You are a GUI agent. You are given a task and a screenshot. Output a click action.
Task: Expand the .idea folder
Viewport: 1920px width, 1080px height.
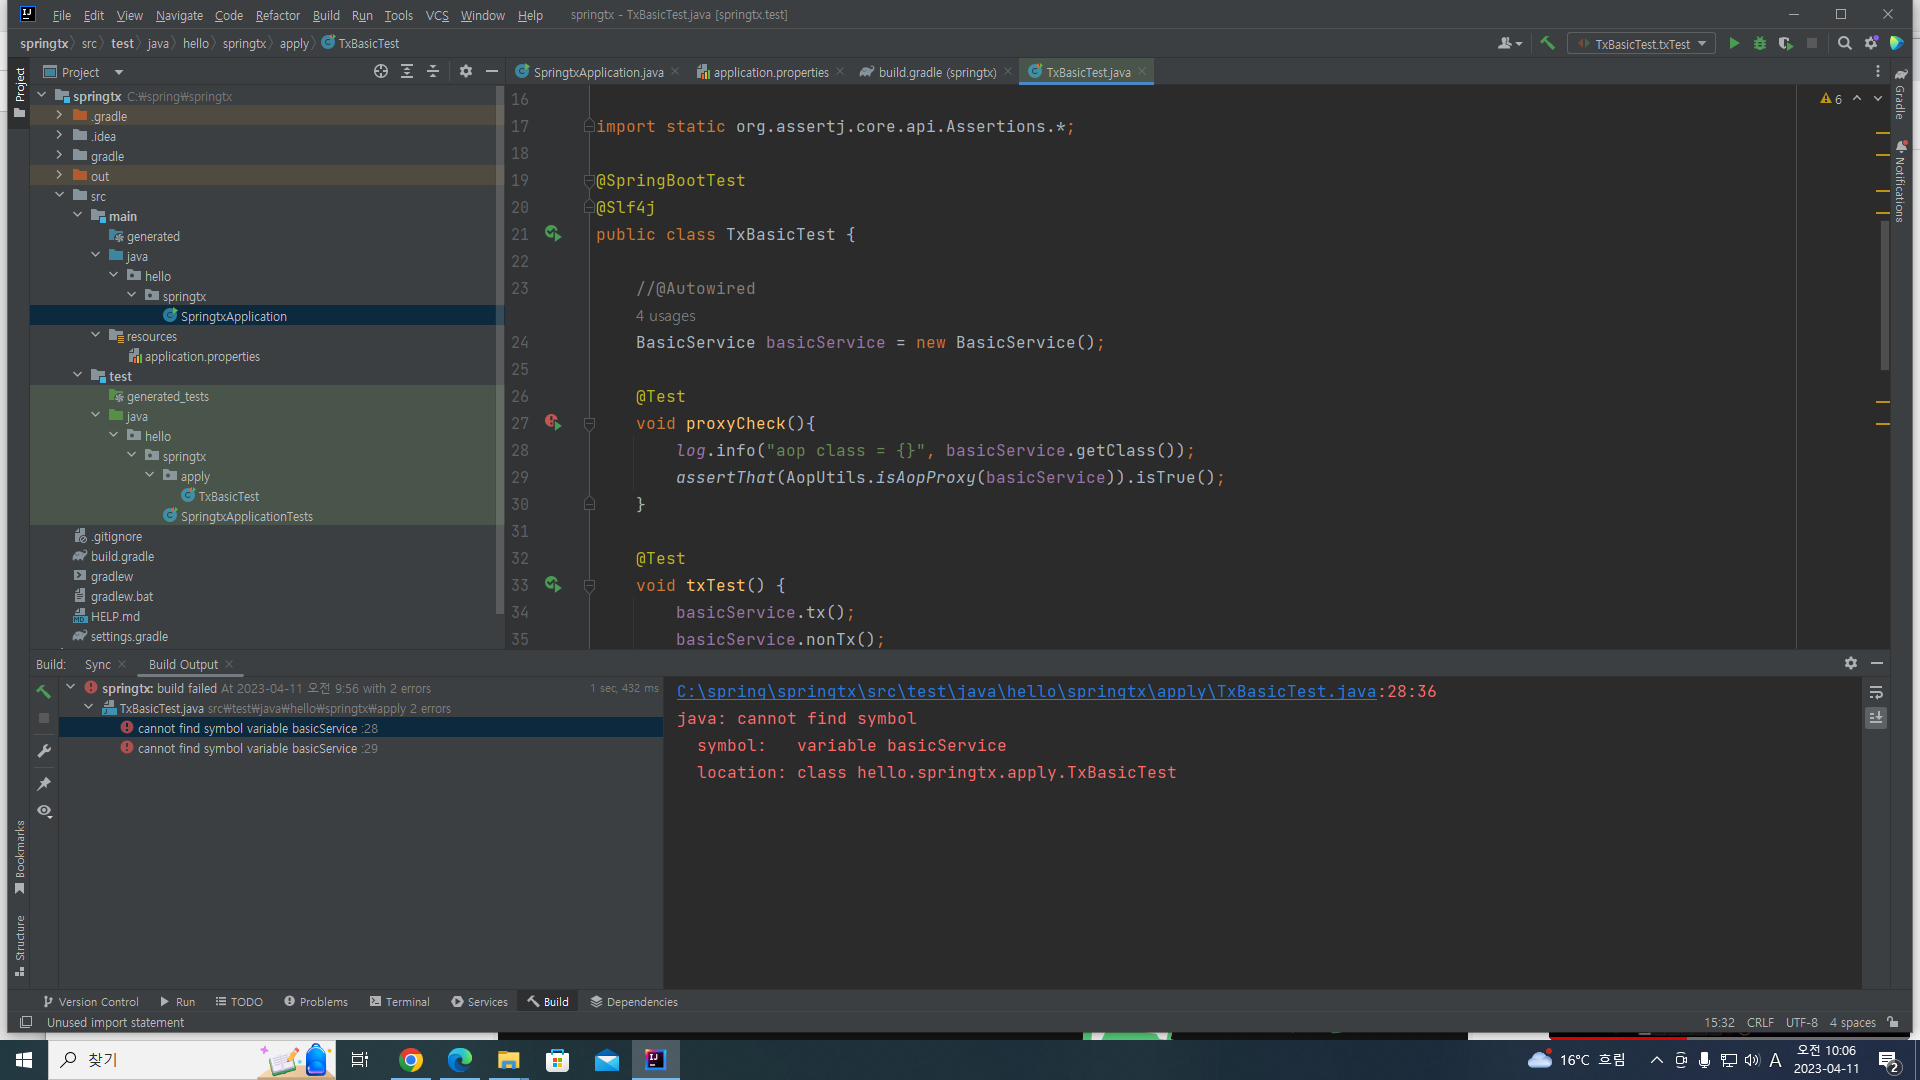point(59,136)
